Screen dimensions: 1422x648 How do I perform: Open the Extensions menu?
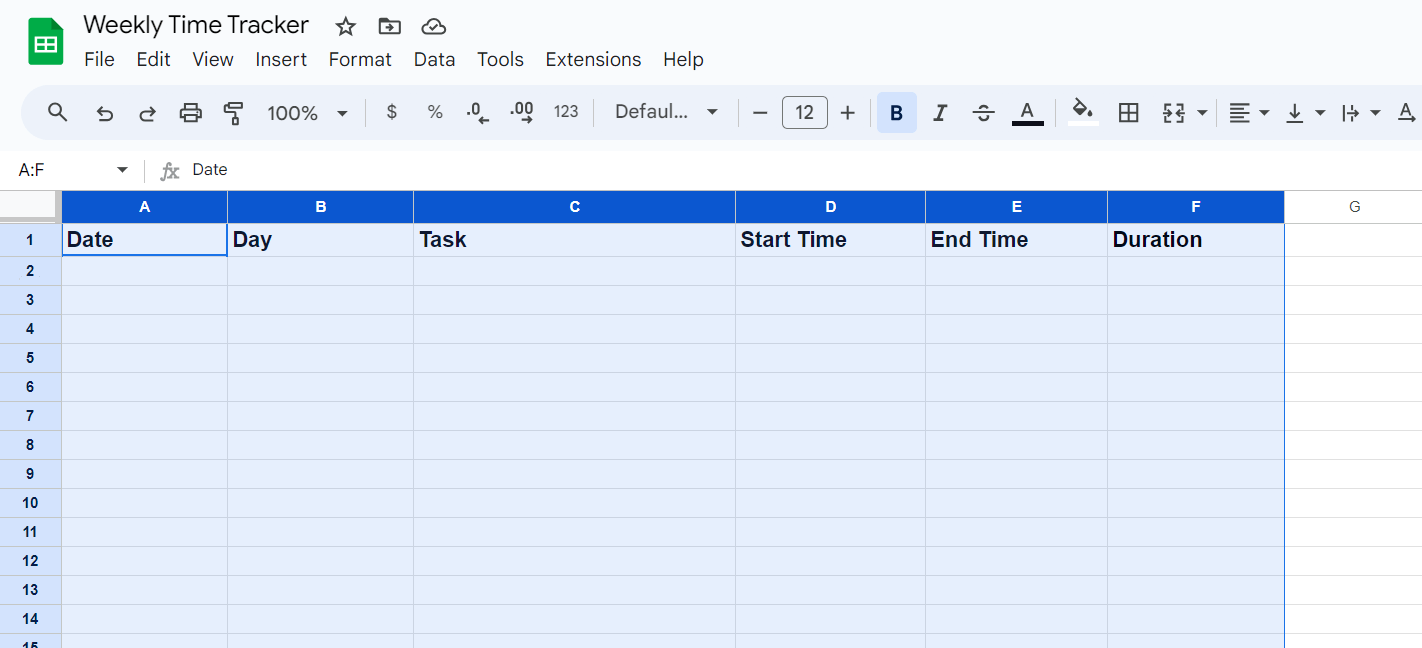pyautogui.click(x=593, y=60)
